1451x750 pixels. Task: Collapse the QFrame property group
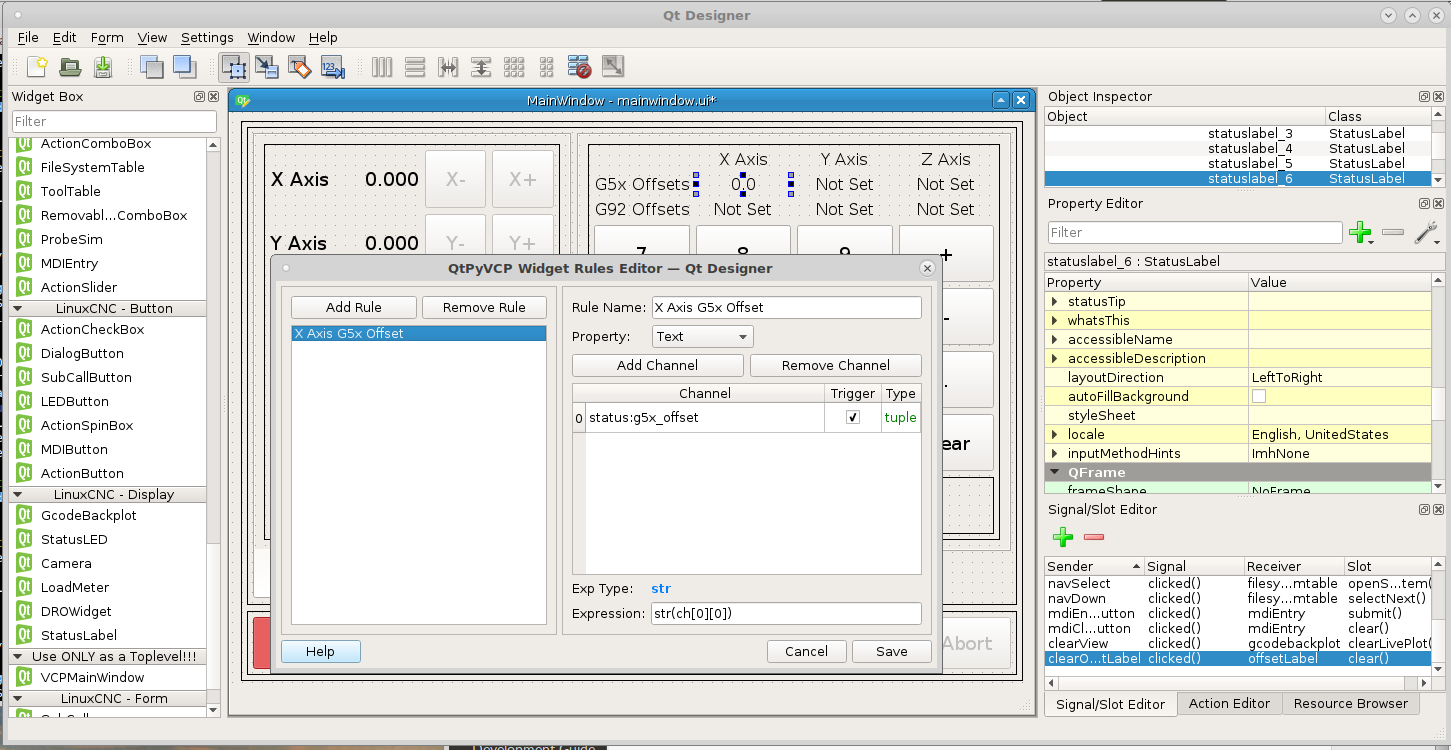pos(1055,473)
